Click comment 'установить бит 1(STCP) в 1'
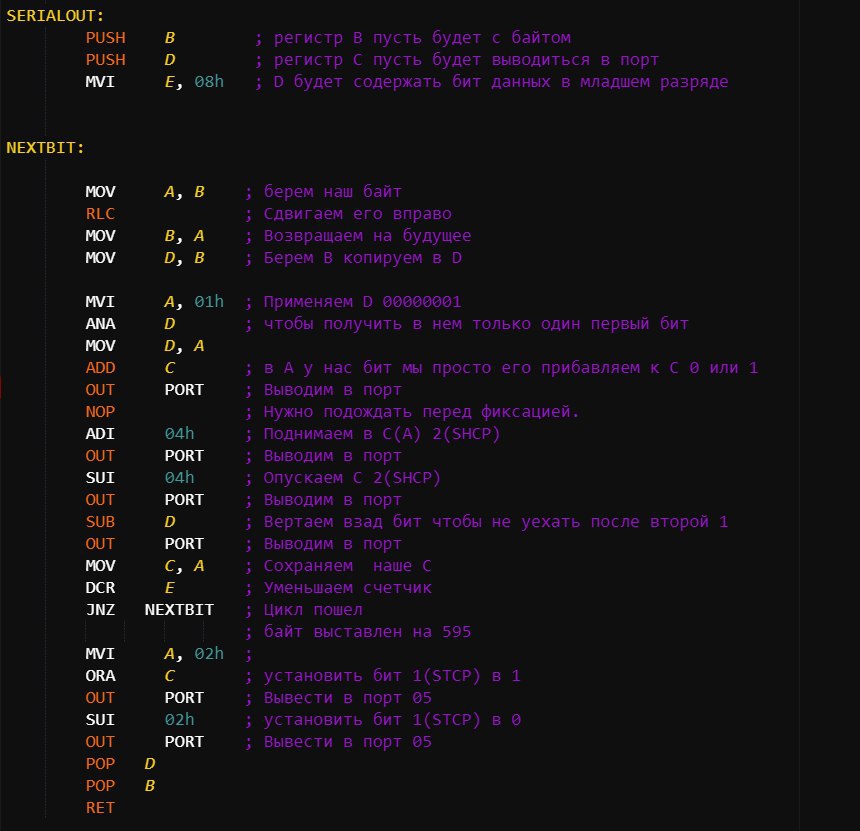Image resolution: width=860 pixels, height=831 pixels. click(392, 675)
